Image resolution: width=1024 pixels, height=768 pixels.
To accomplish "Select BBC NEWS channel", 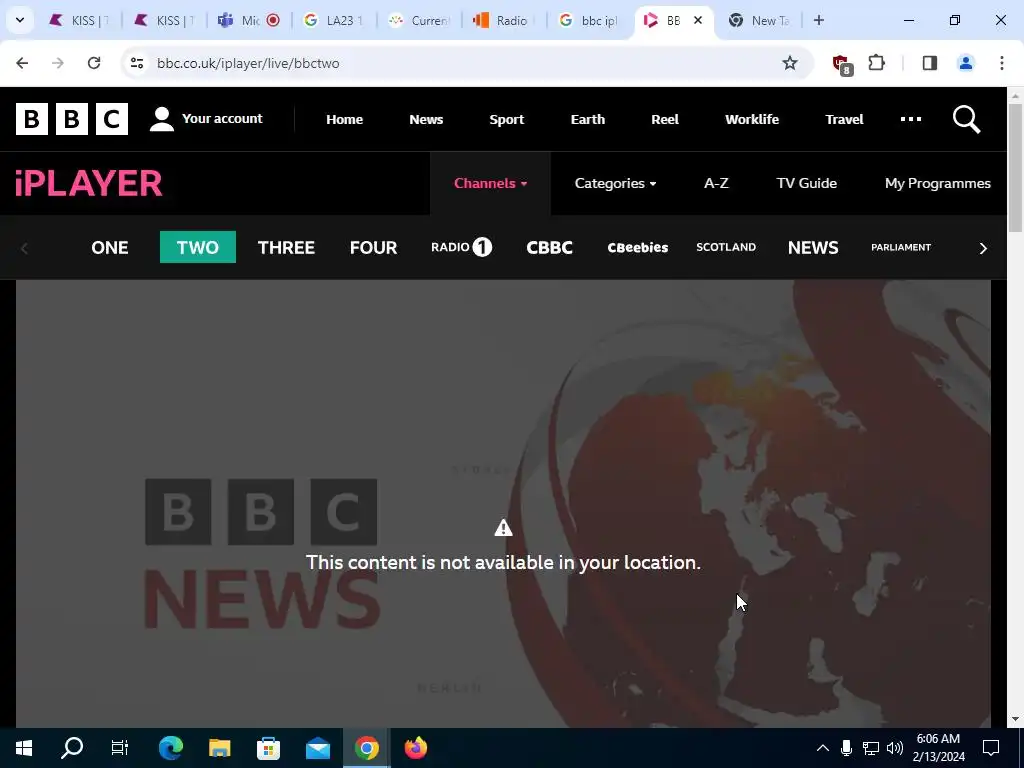I will coord(813,248).
